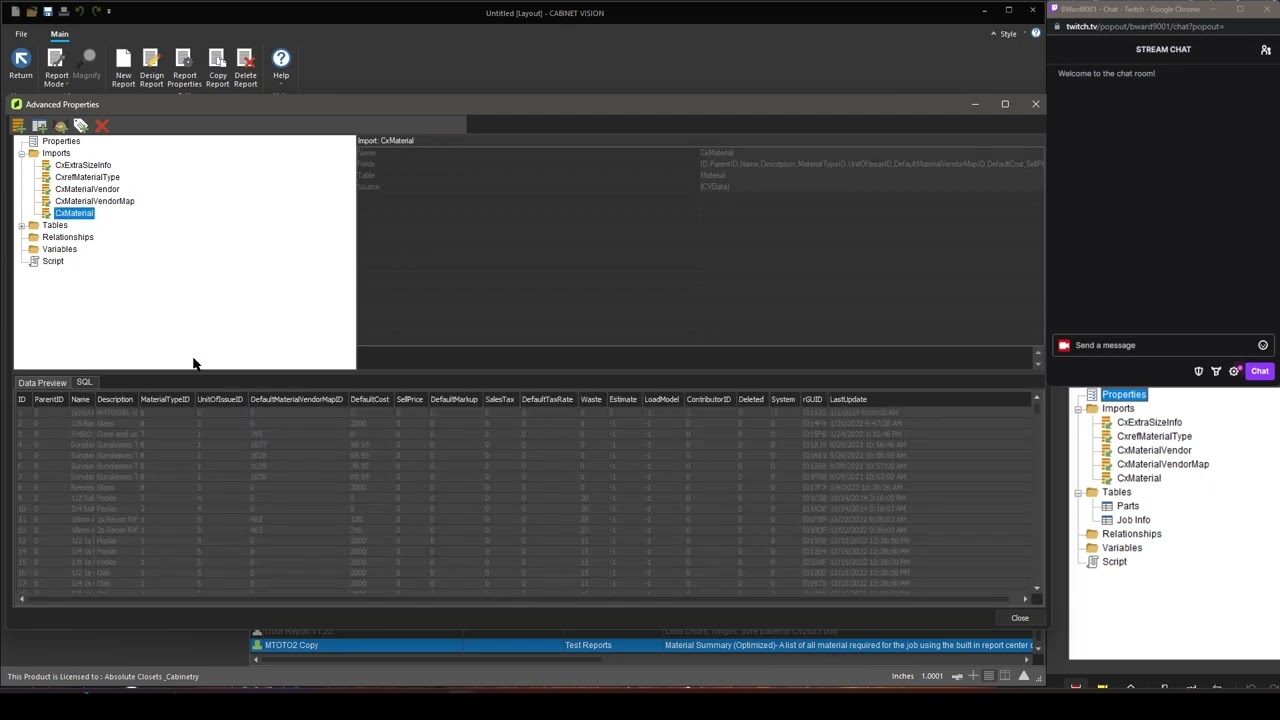Select CxExtraSizeInfo in Advanced Properties tree

(x=83, y=165)
